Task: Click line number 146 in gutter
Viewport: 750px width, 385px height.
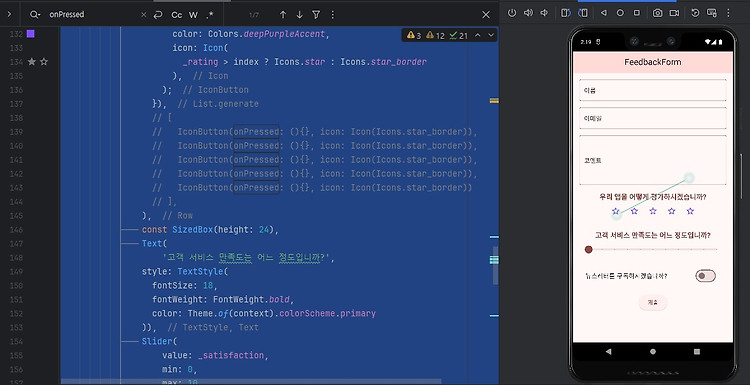Action: [x=16, y=230]
